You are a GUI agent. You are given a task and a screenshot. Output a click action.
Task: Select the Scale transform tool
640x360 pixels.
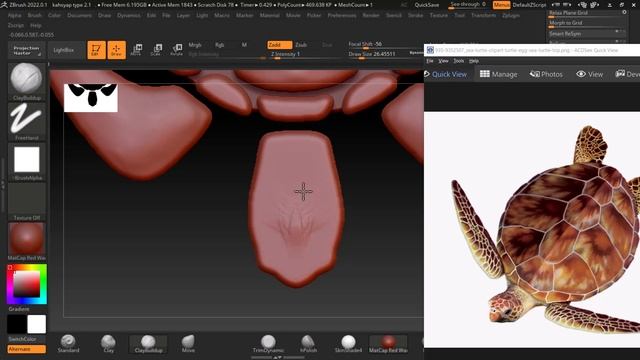click(156, 50)
